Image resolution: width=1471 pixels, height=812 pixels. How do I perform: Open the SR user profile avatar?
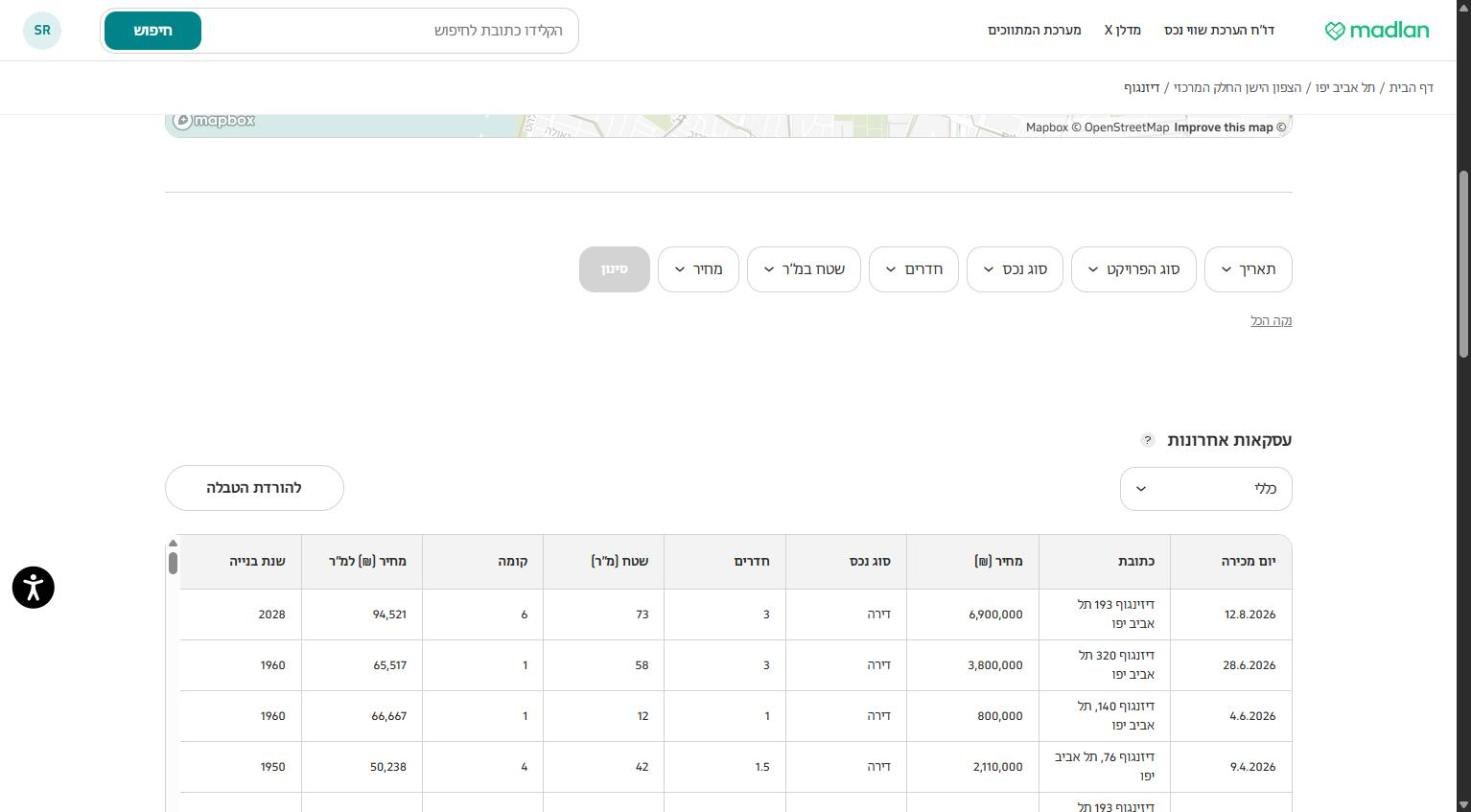[42, 30]
